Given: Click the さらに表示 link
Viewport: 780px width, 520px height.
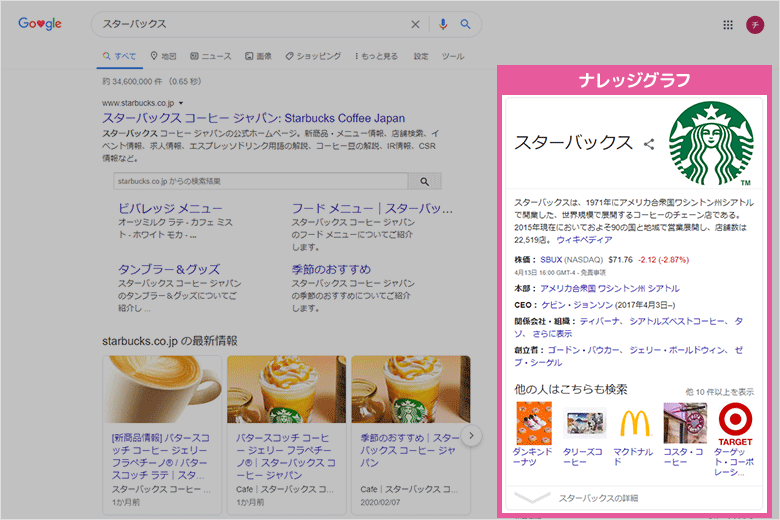Looking at the screenshot, I should point(552,333).
